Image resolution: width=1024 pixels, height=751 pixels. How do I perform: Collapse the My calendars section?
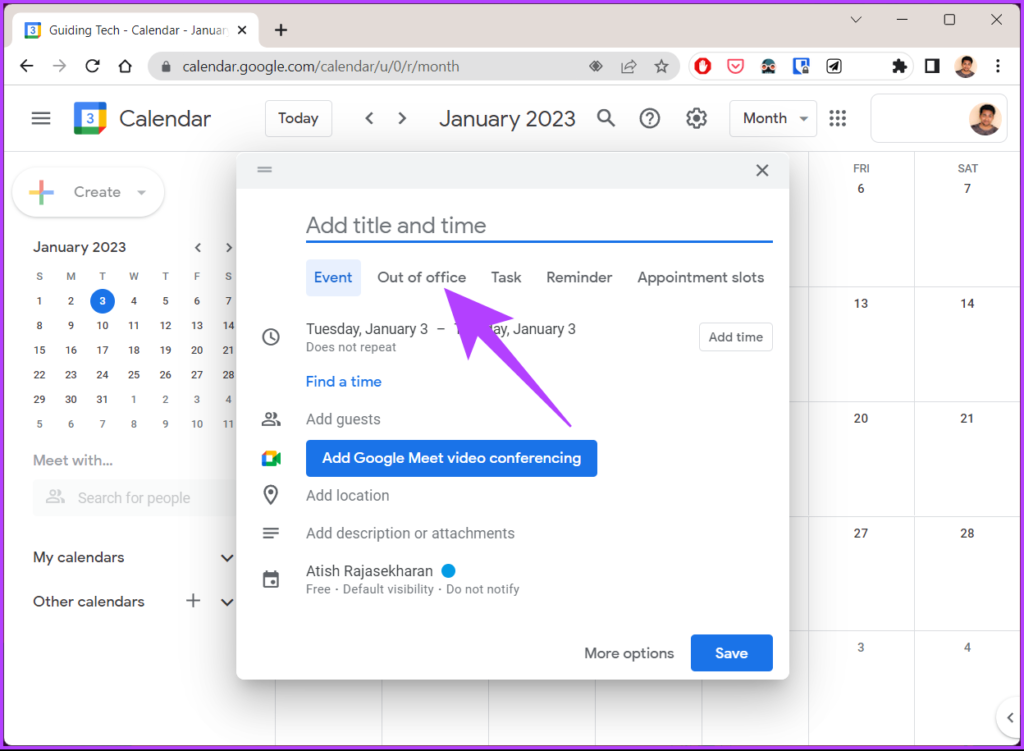click(227, 558)
